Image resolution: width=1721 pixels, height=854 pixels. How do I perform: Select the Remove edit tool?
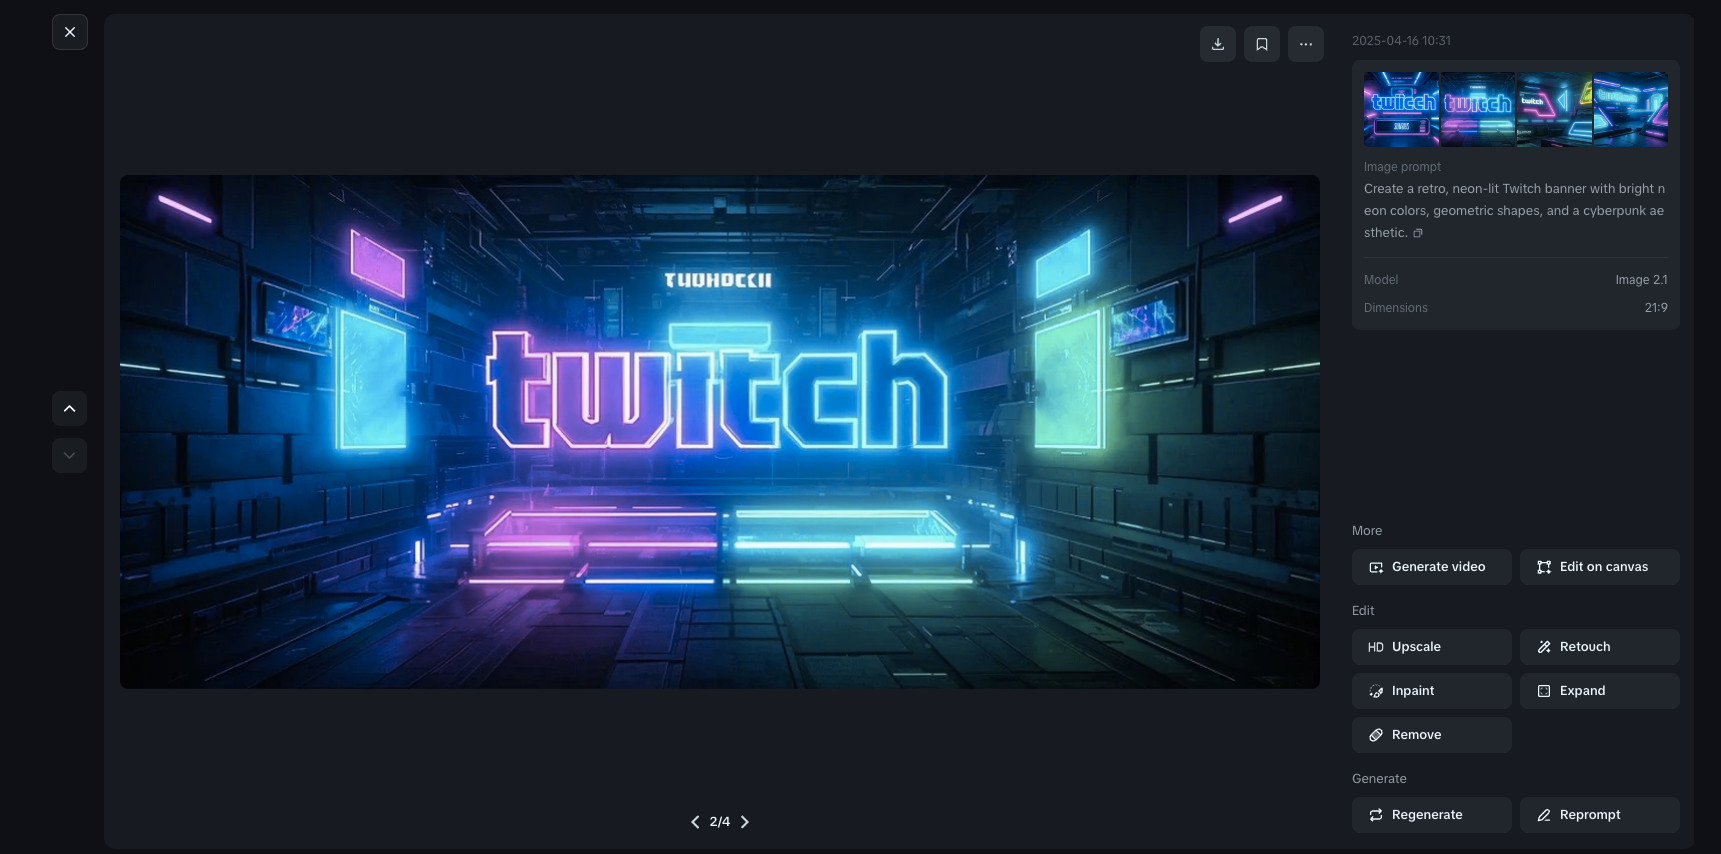click(x=1432, y=735)
